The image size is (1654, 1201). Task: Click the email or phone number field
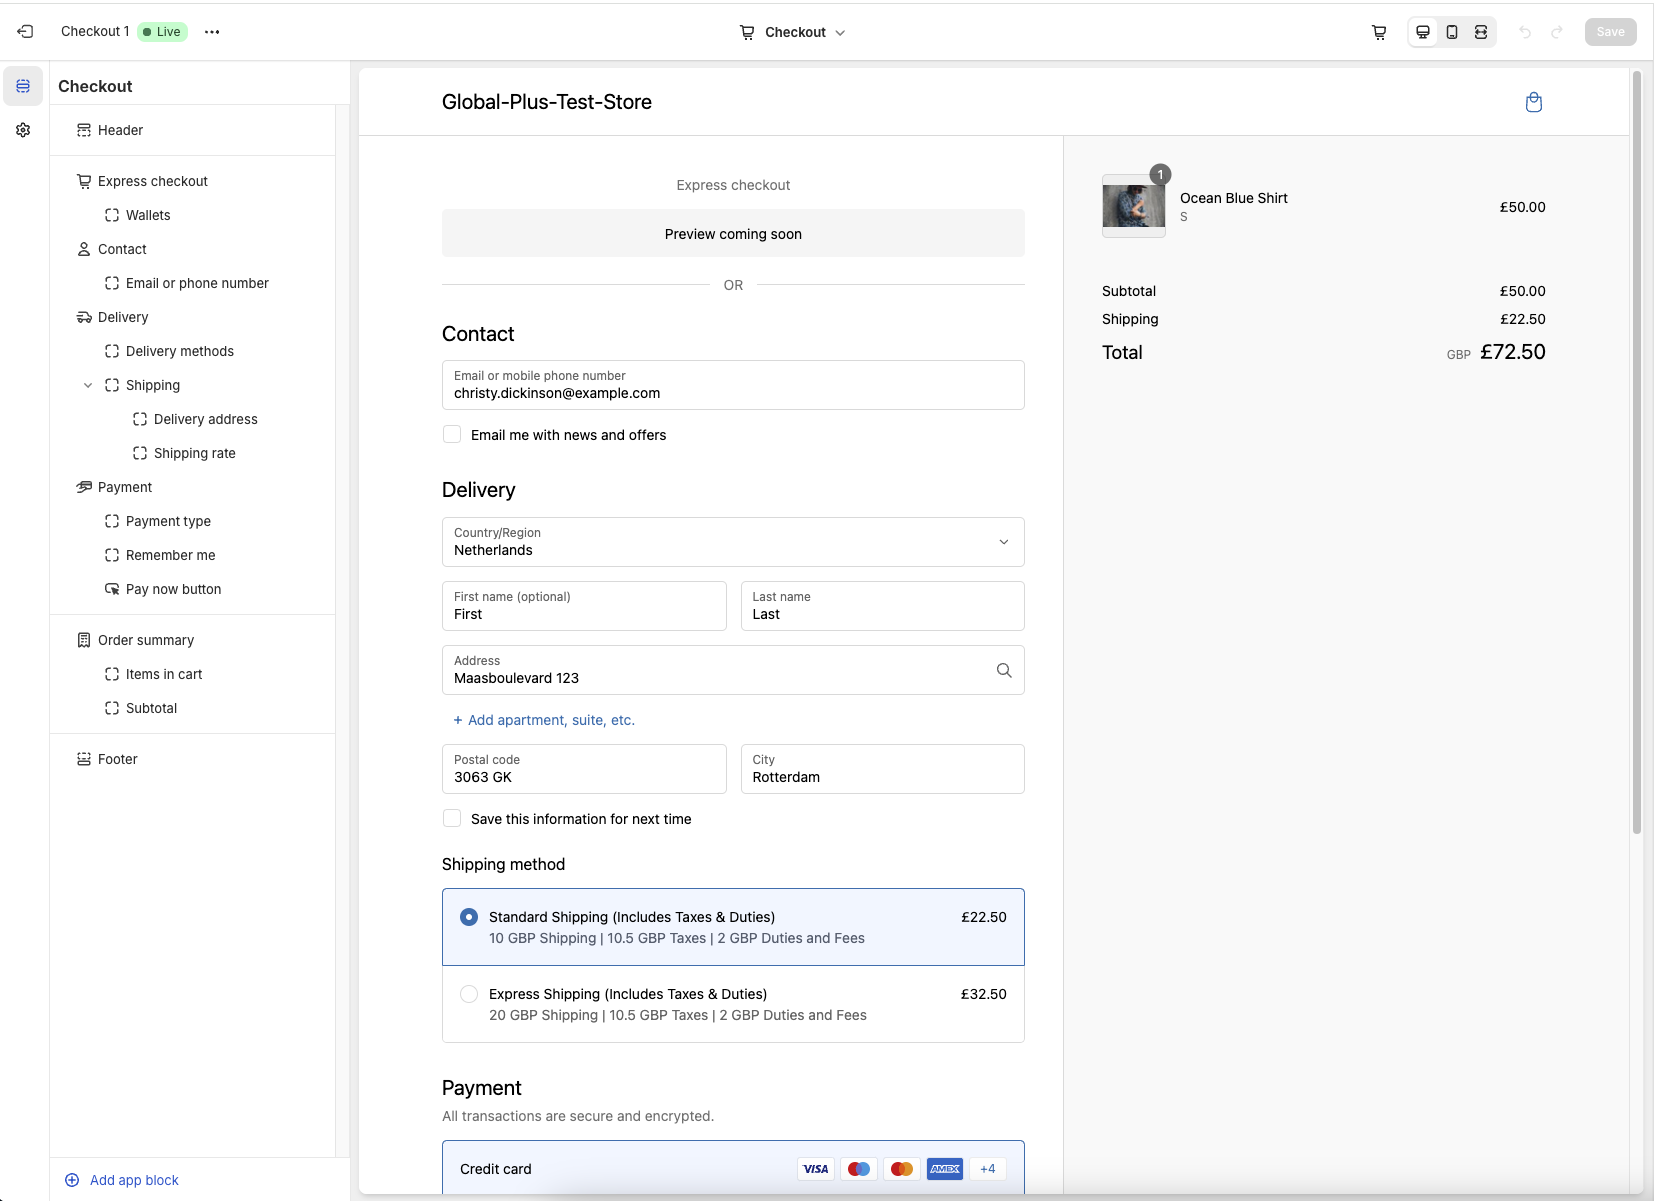click(733, 385)
